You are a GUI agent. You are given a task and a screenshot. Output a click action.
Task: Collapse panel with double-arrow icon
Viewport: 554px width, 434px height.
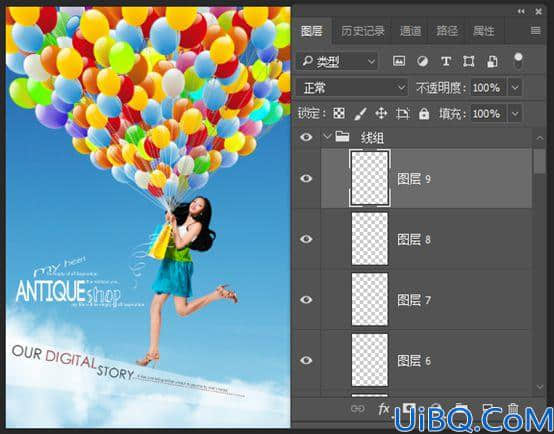coord(521,12)
